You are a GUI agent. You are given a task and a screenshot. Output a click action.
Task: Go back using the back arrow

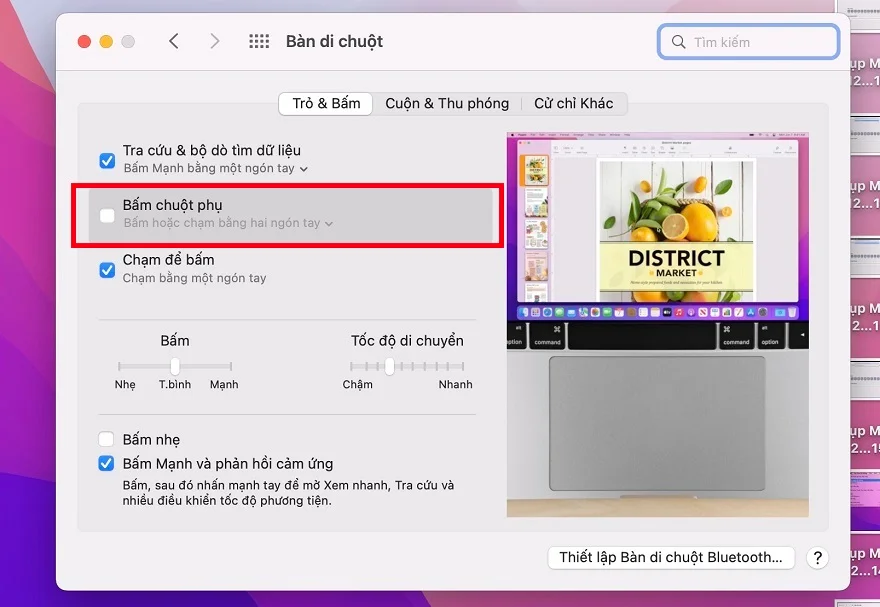pos(174,41)
